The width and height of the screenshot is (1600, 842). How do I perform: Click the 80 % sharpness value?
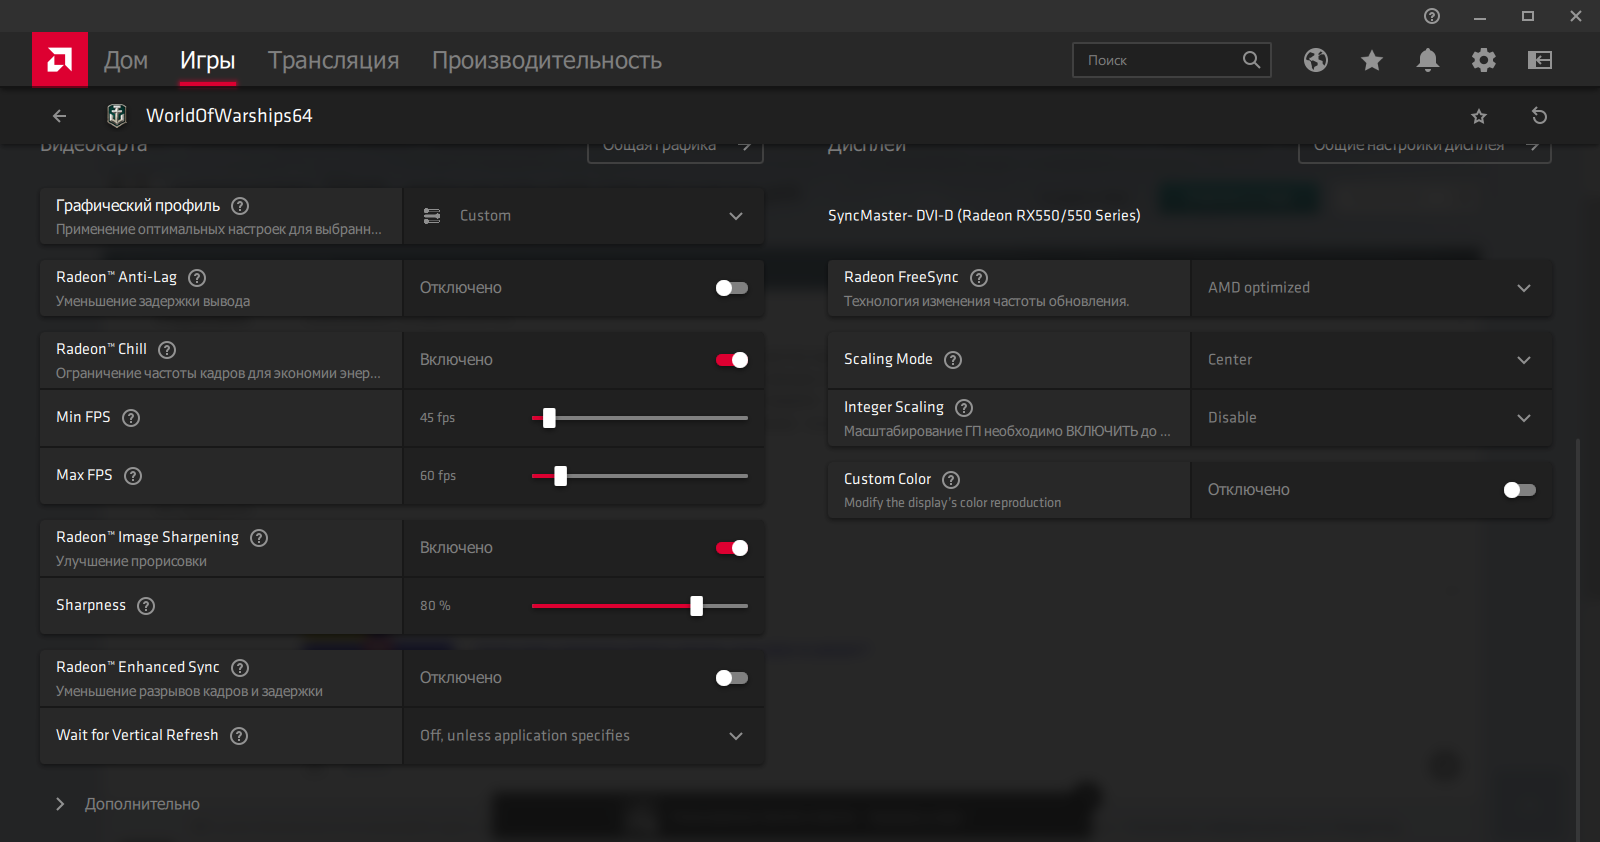coord(435,606)
